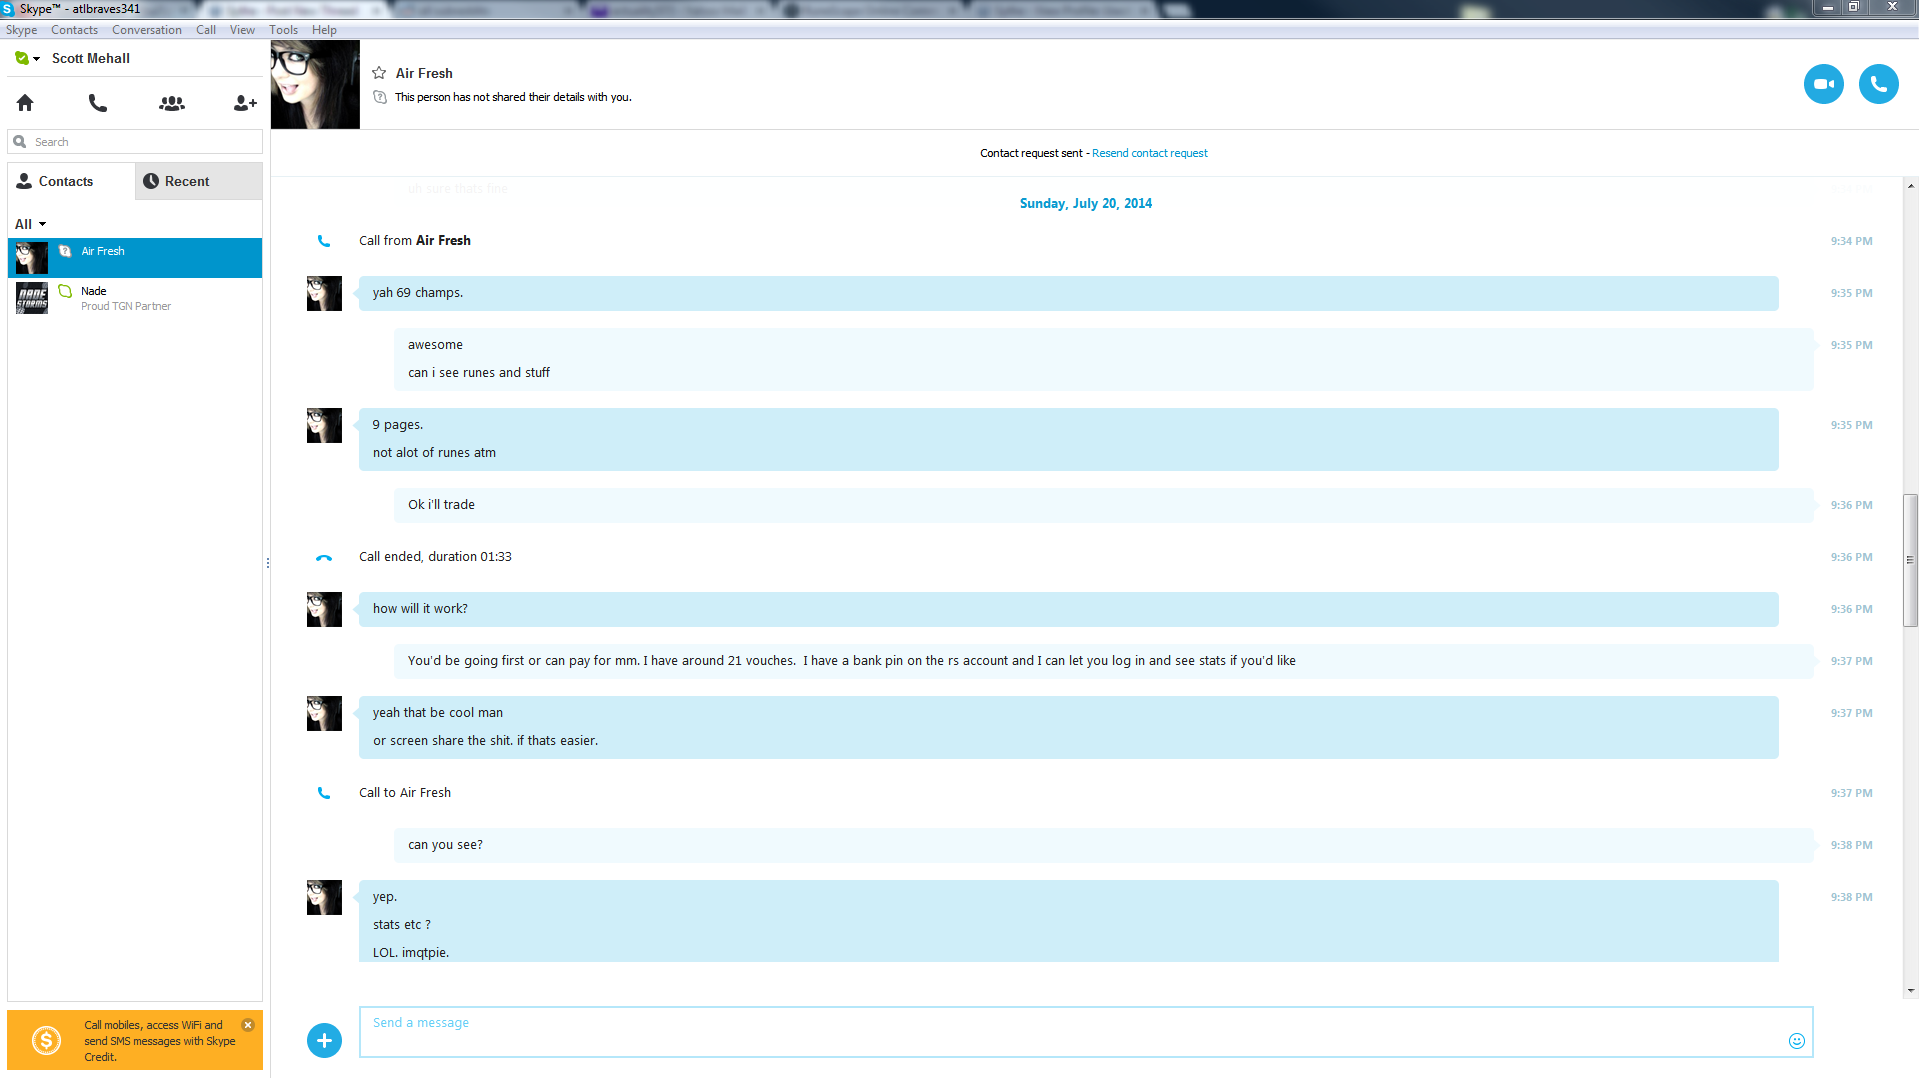Screen dimensions: 1919x1078
Task: Click the scrollbar up arrow
Action: click(1911, 186)
